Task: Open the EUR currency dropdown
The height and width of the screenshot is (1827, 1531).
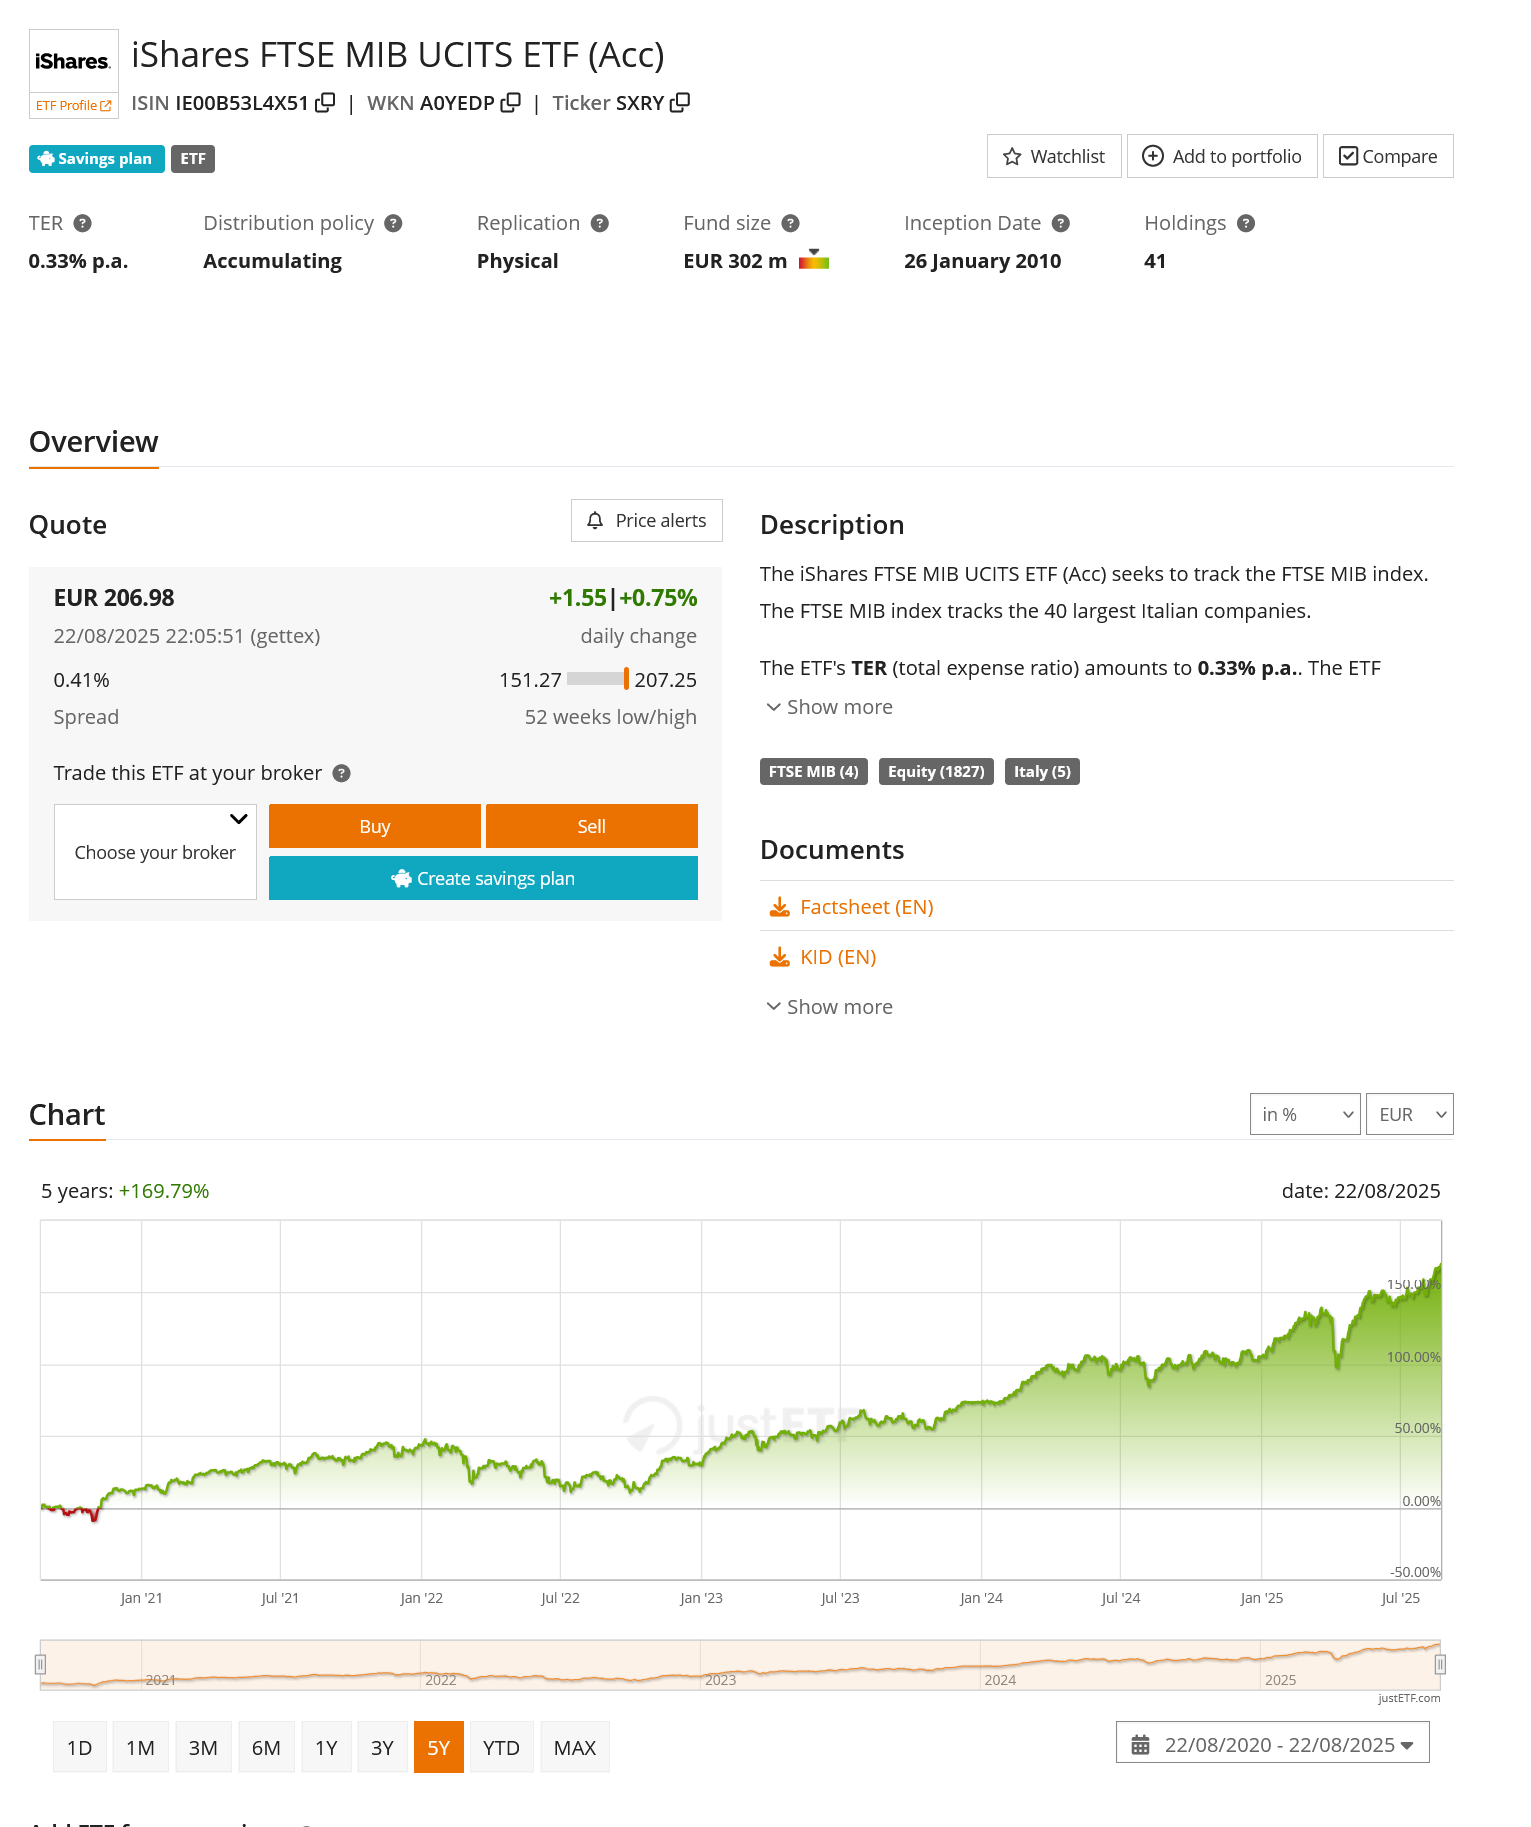Action: pos(1410,1114)
